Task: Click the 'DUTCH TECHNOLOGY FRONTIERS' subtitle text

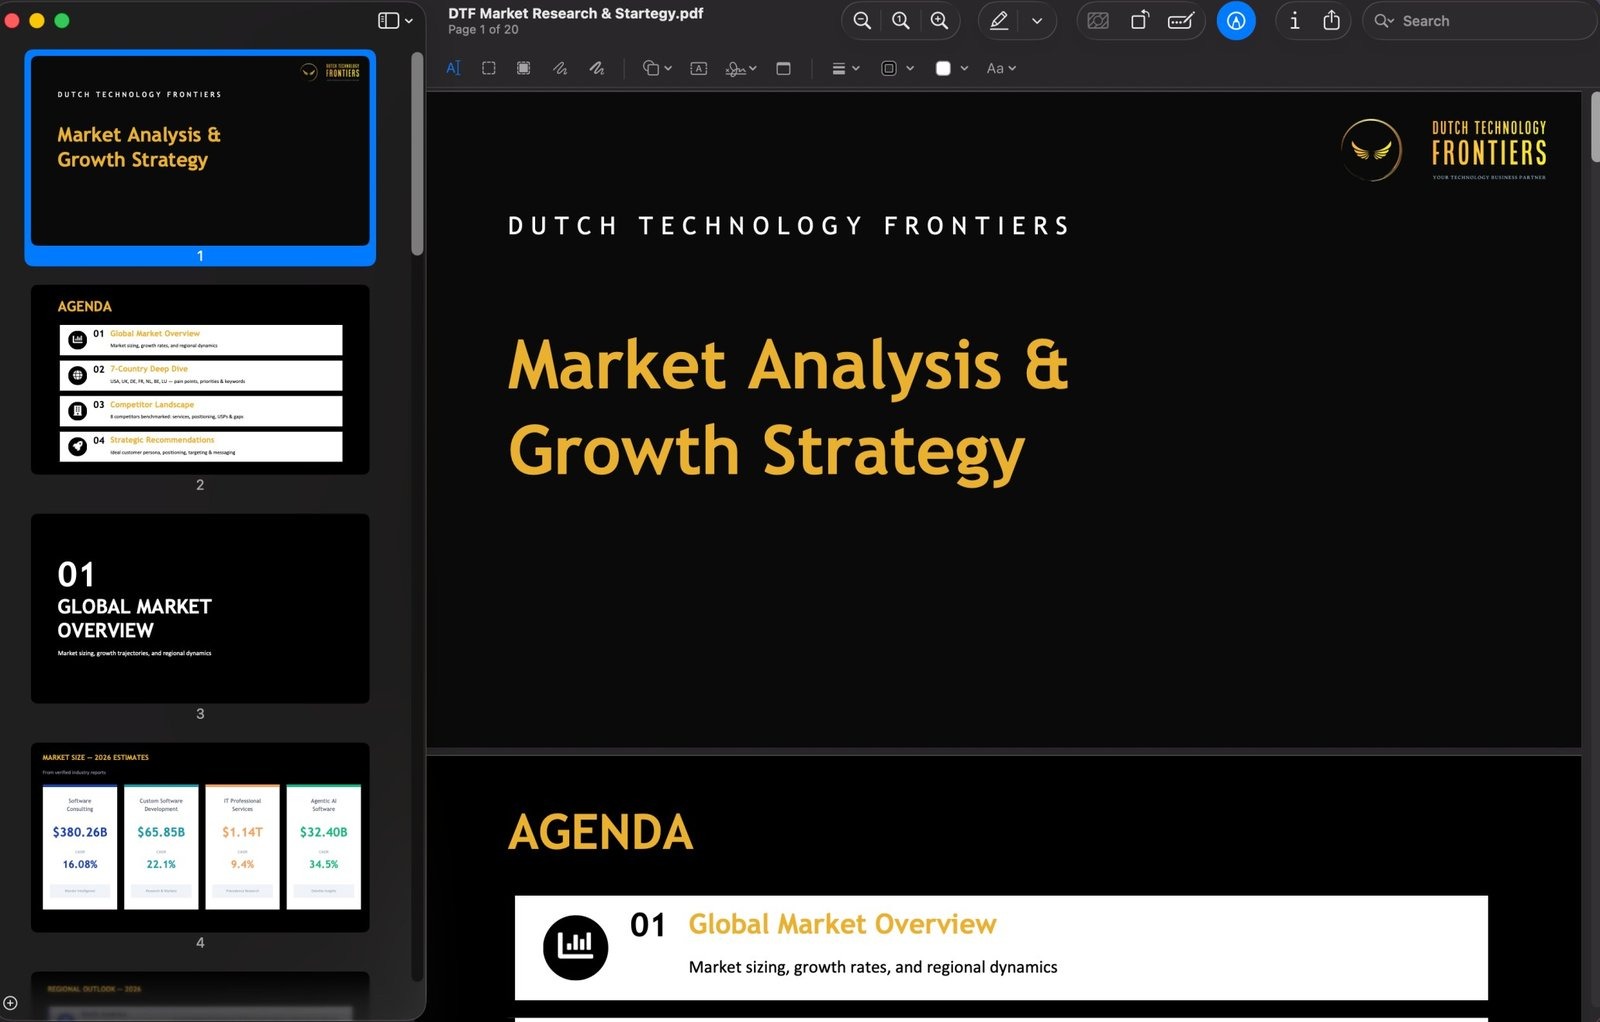Action: [789, 226]
